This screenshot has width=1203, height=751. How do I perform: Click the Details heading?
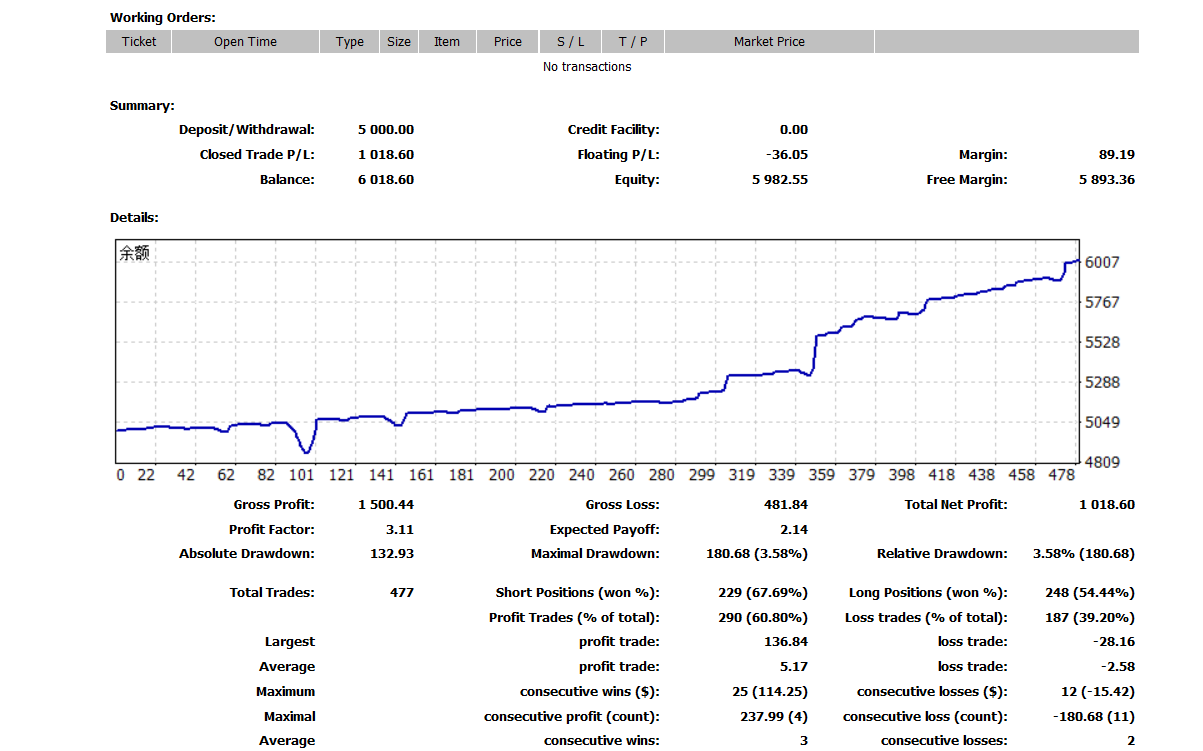point(134,217)
